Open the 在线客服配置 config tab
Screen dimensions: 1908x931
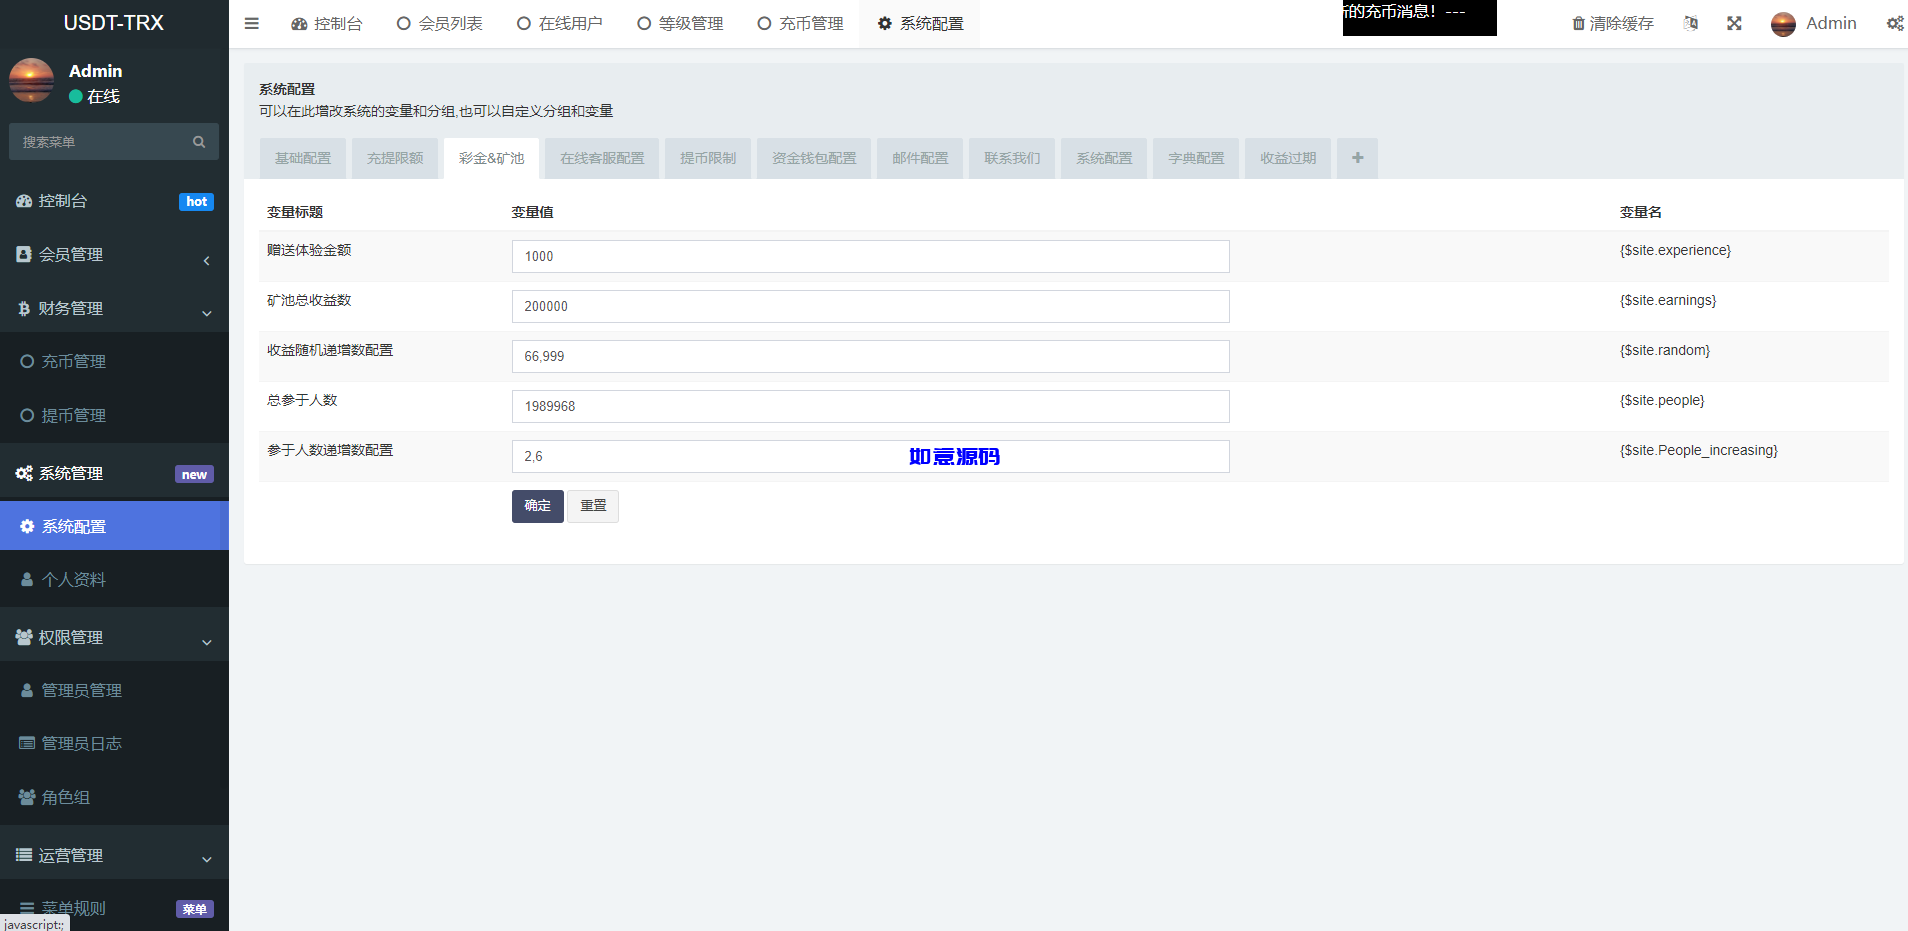pos(602,158)
